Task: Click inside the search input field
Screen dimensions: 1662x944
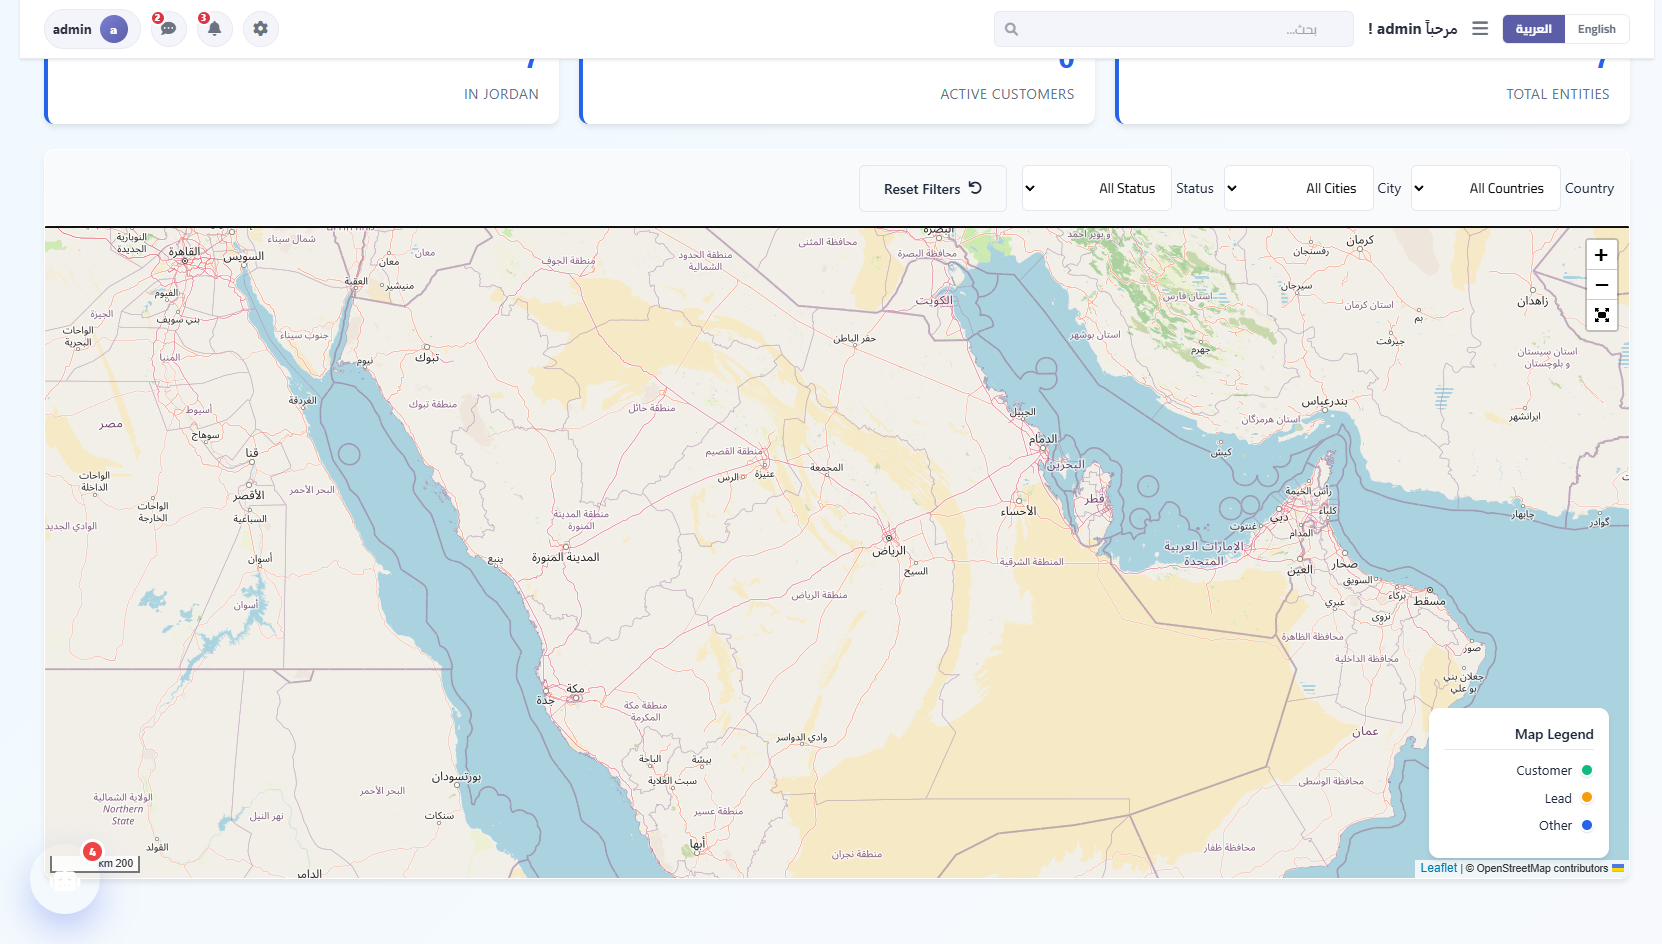Action: 1170,29
